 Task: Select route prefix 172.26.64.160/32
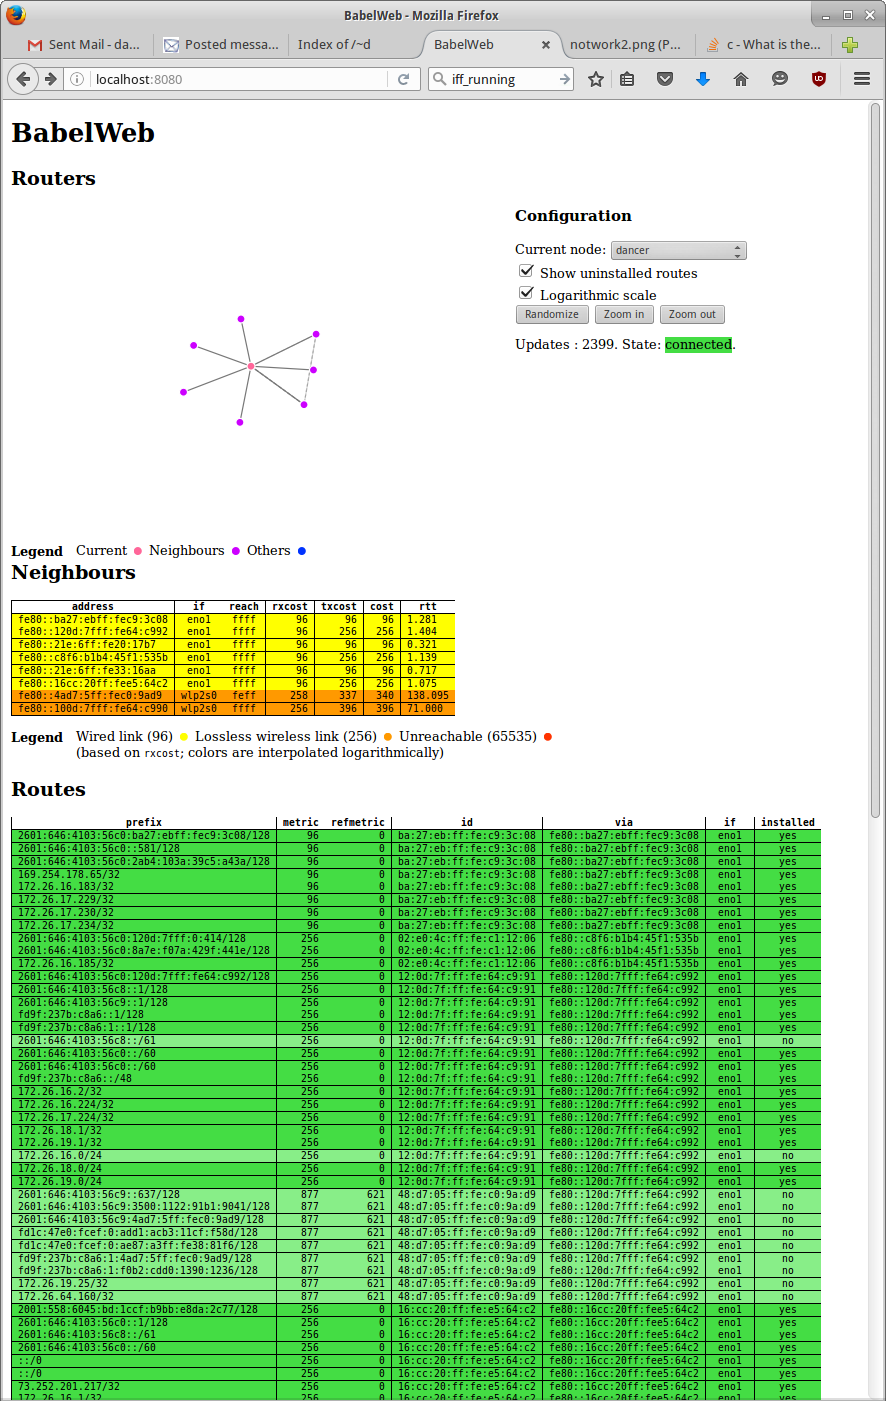point(66,1296)
